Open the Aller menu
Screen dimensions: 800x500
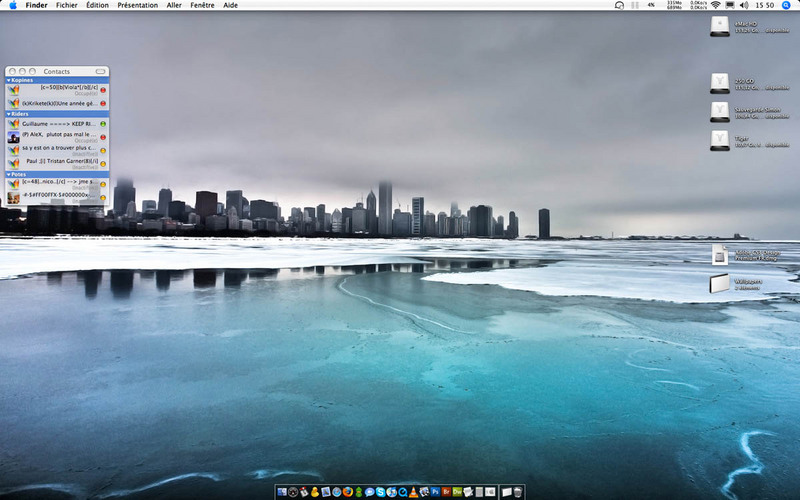174,5
